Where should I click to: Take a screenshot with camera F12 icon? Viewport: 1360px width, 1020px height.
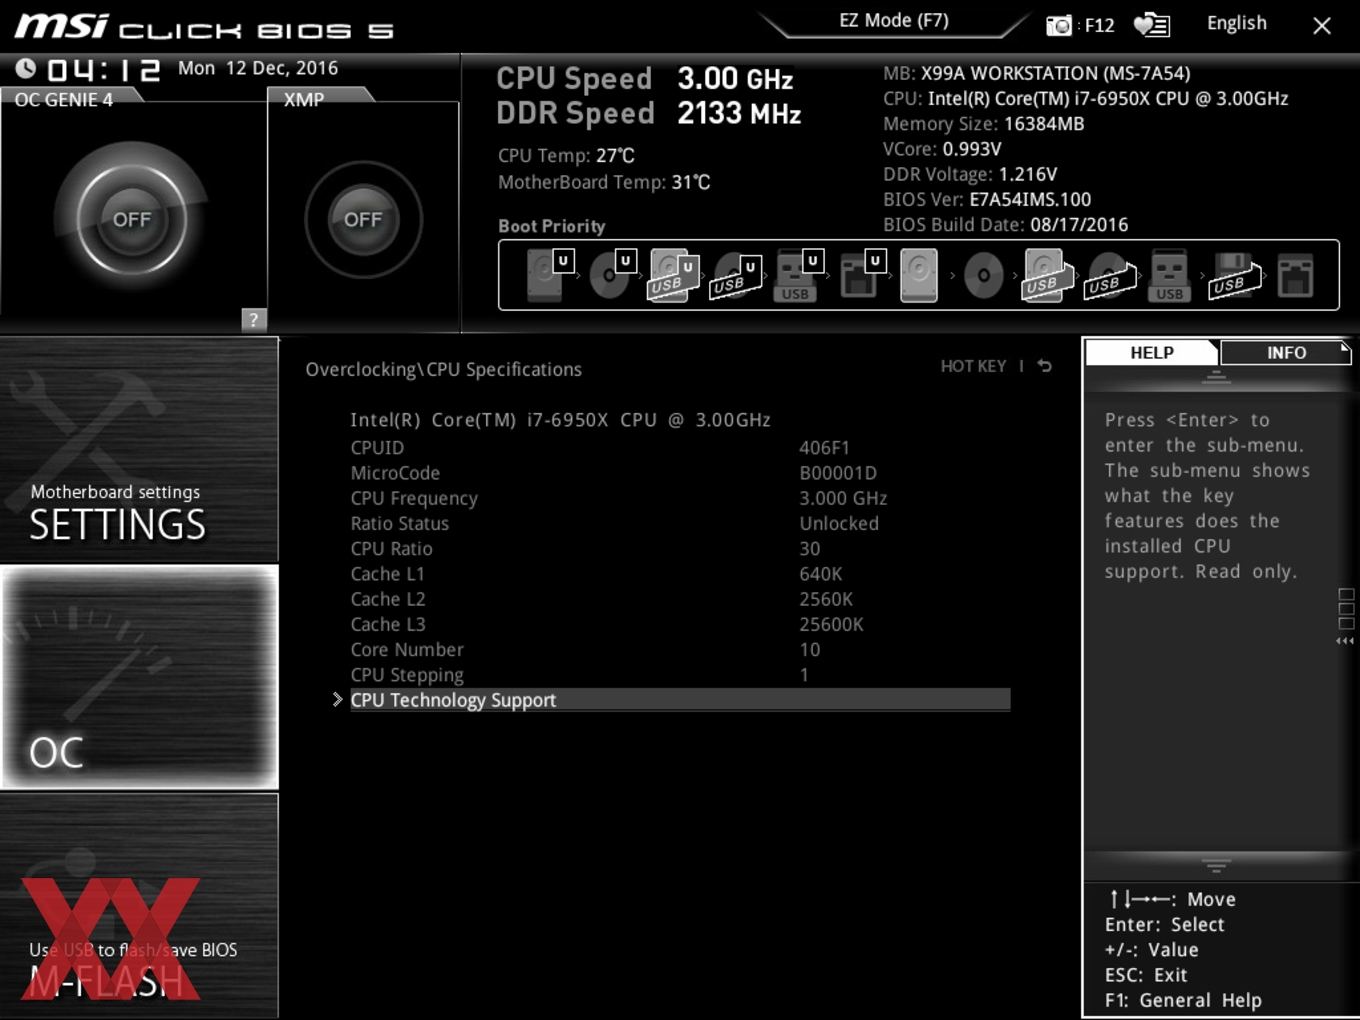[x=1080, y=25]
